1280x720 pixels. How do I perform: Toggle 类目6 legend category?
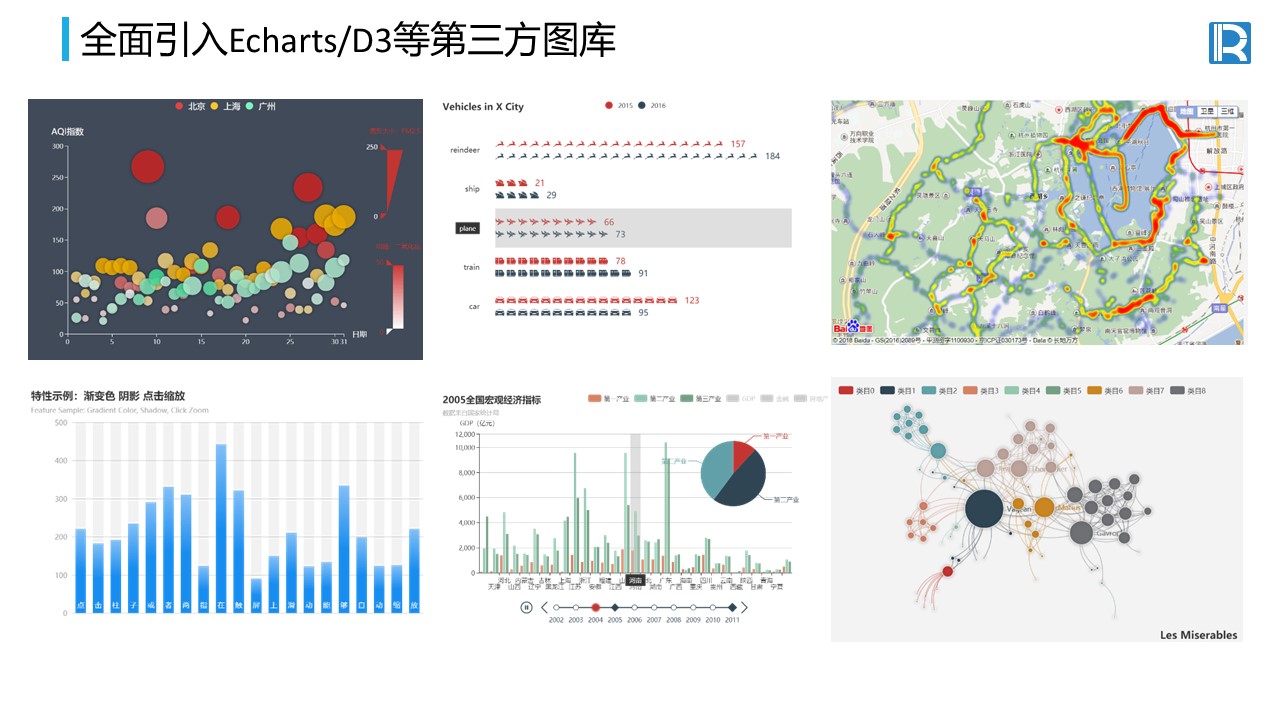(x=1105, y=390)
